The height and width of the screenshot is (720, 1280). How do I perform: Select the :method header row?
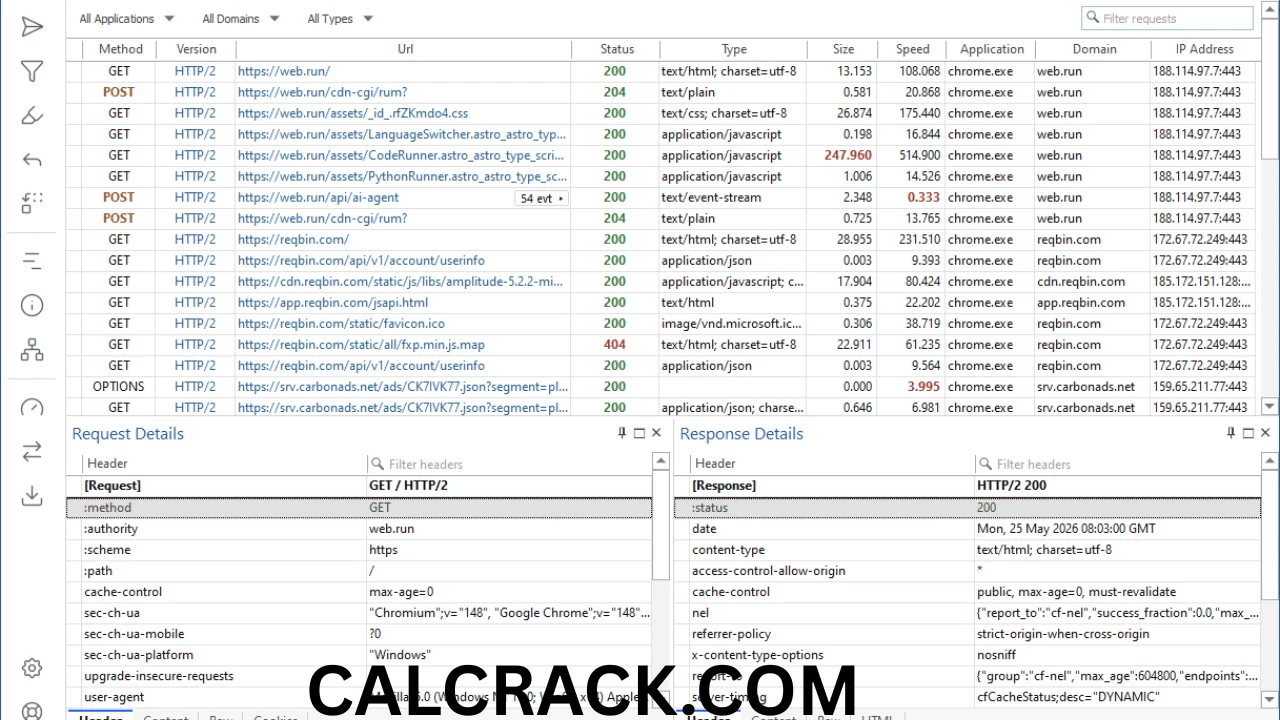coord(359,508)
